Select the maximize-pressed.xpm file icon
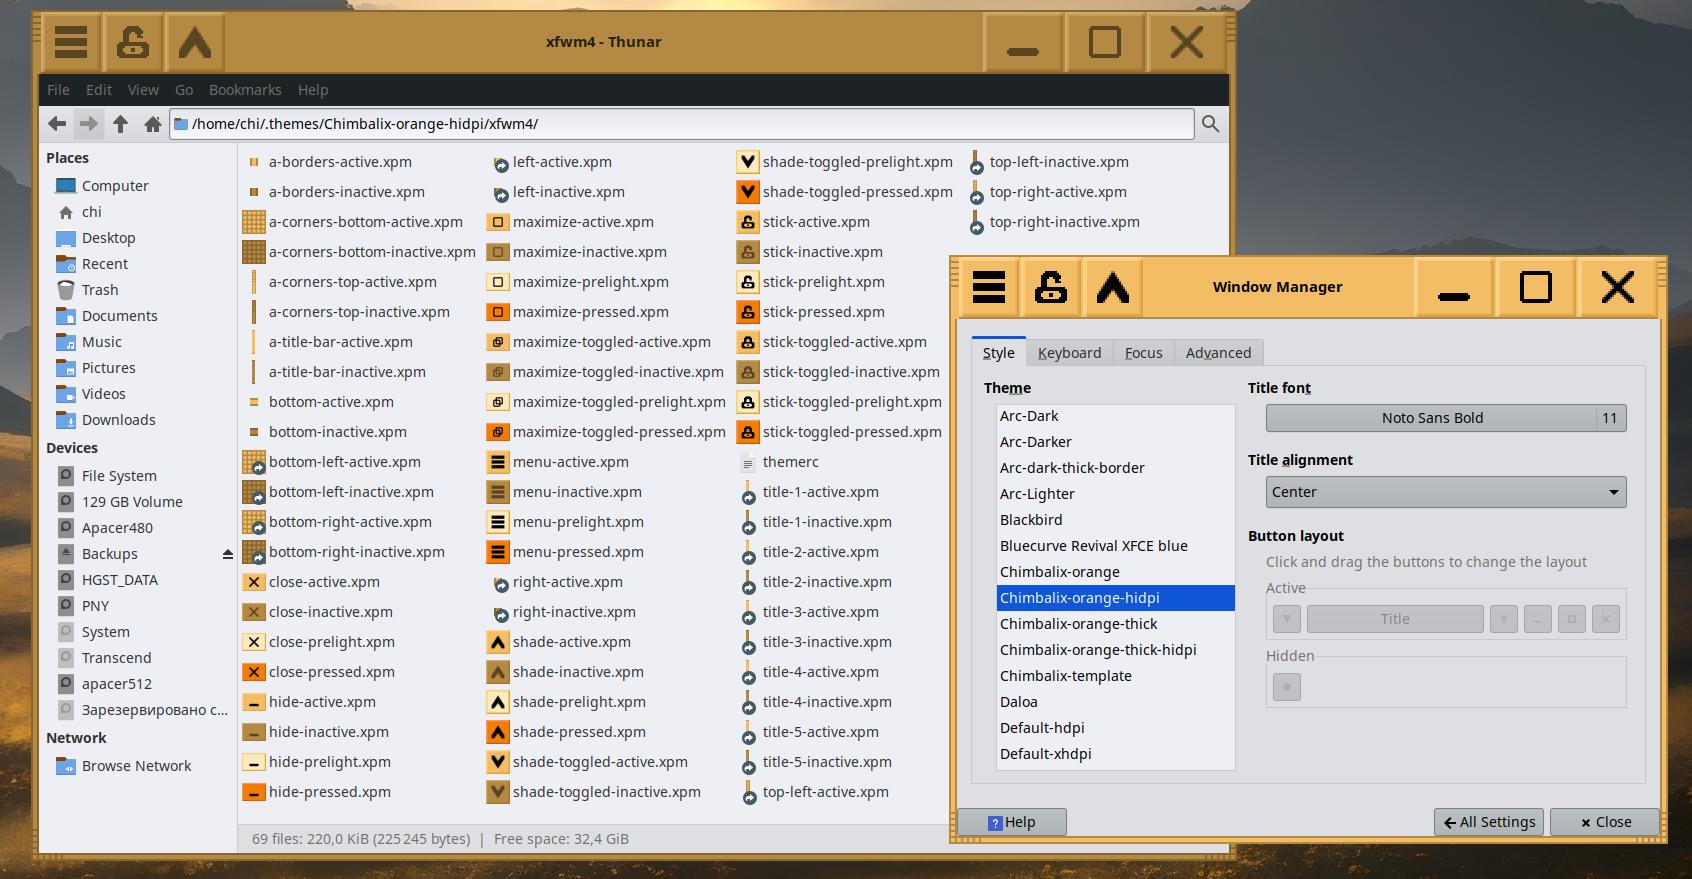 (498, 312)
